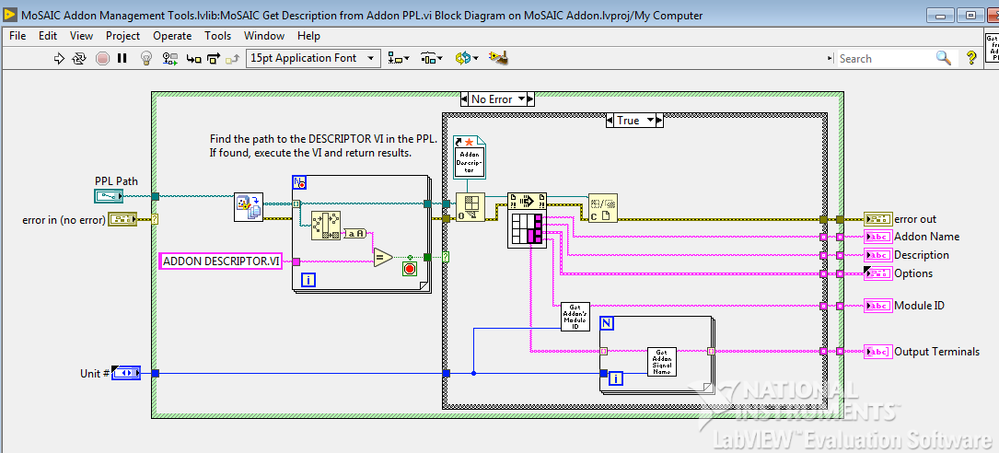Screen dimensions: 999x453
Task: Open the Operate menu
Action: pos(172,36)
